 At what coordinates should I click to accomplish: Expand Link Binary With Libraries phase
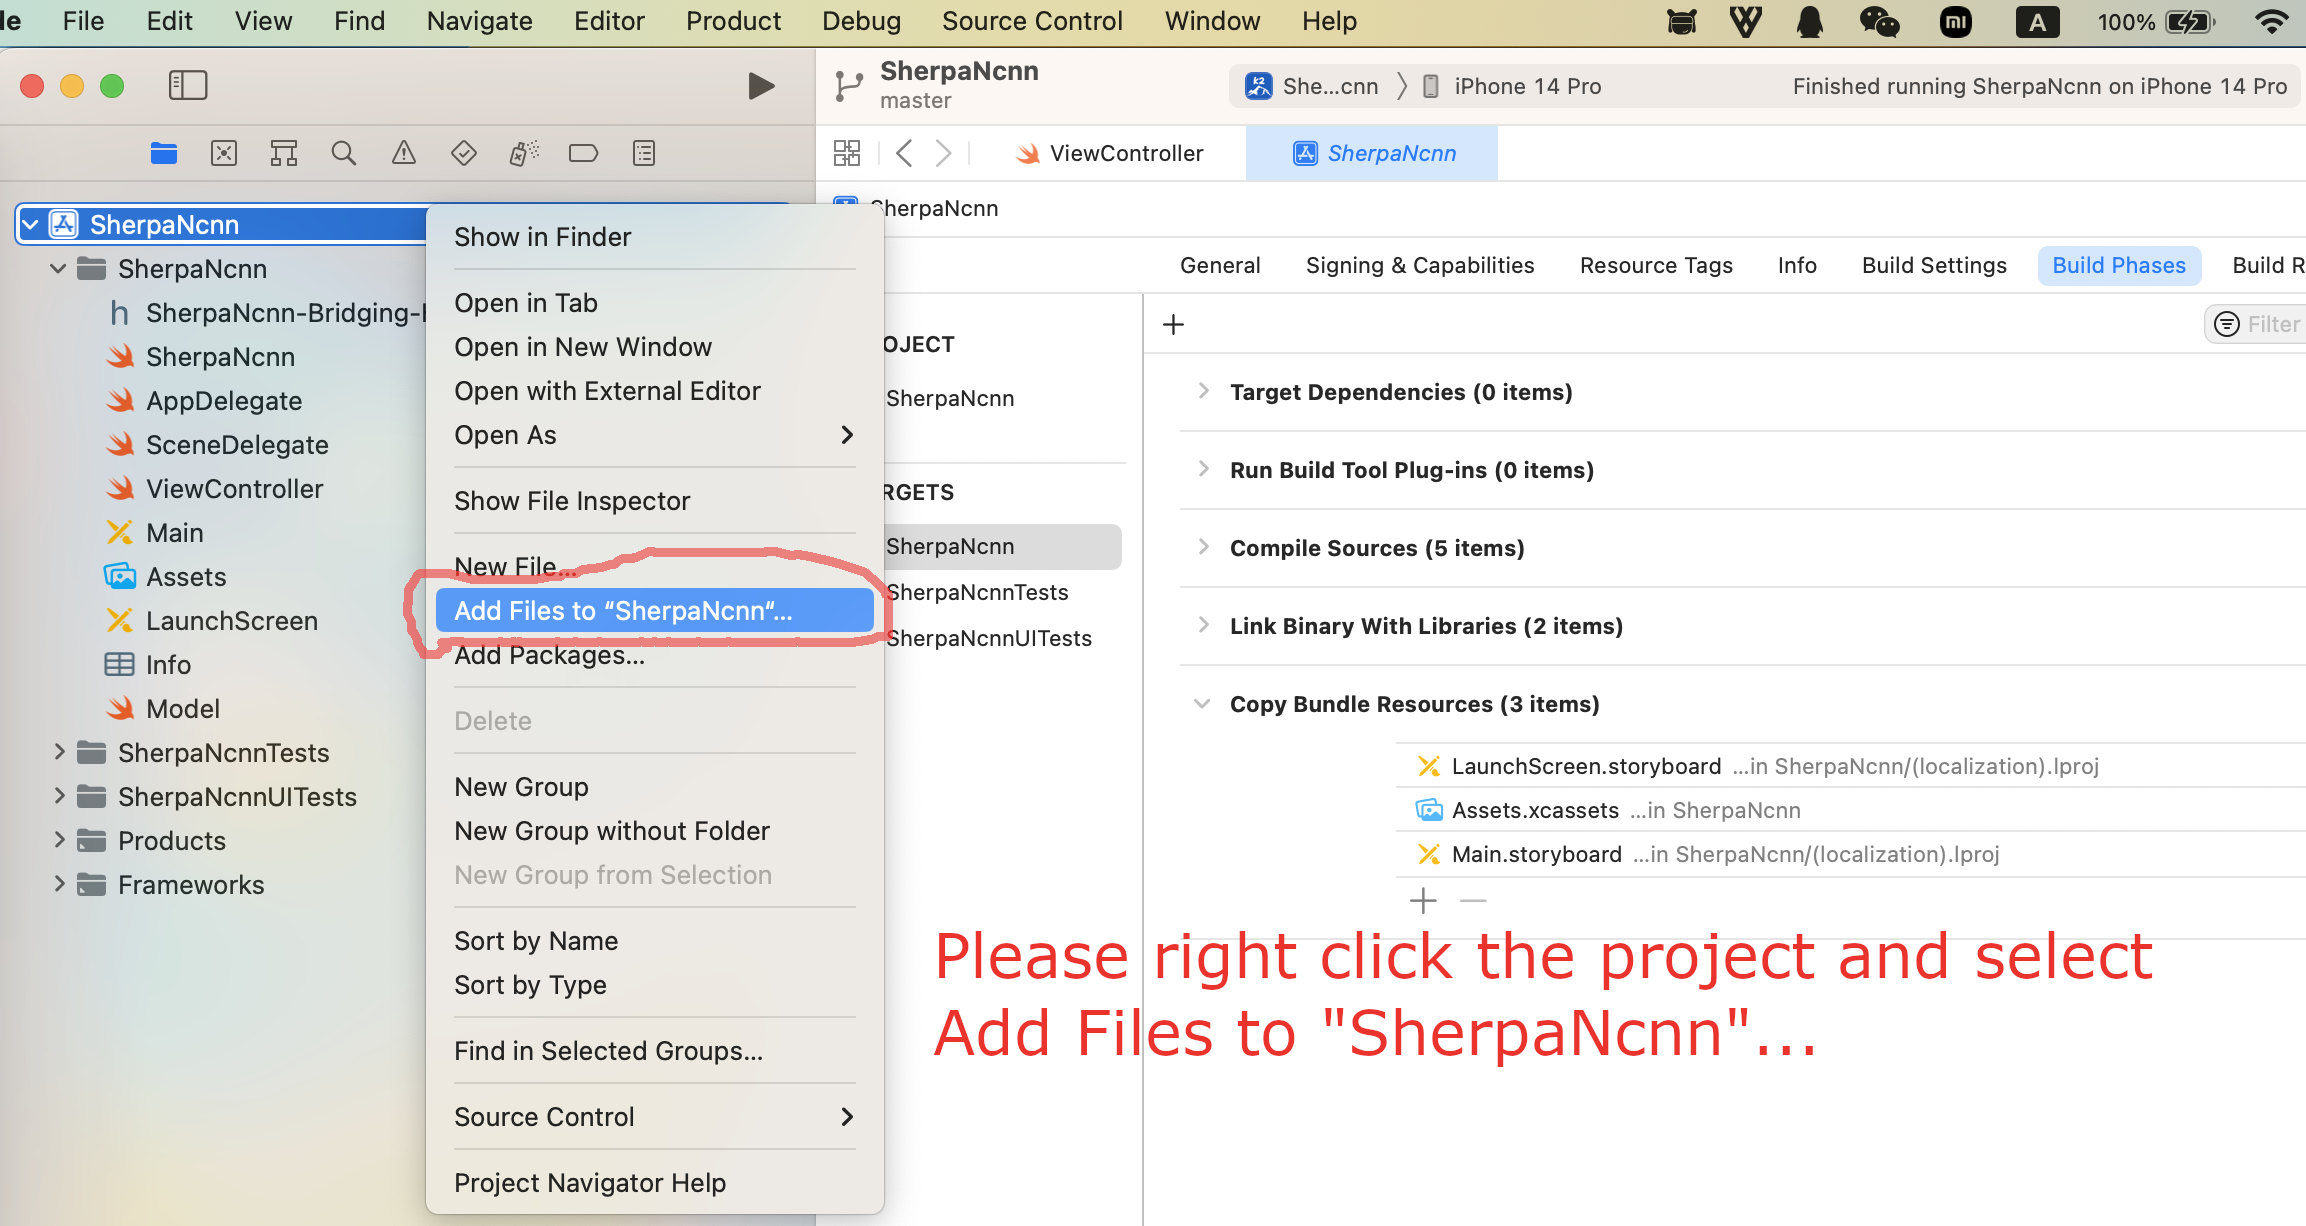(x=1203, y=625)
